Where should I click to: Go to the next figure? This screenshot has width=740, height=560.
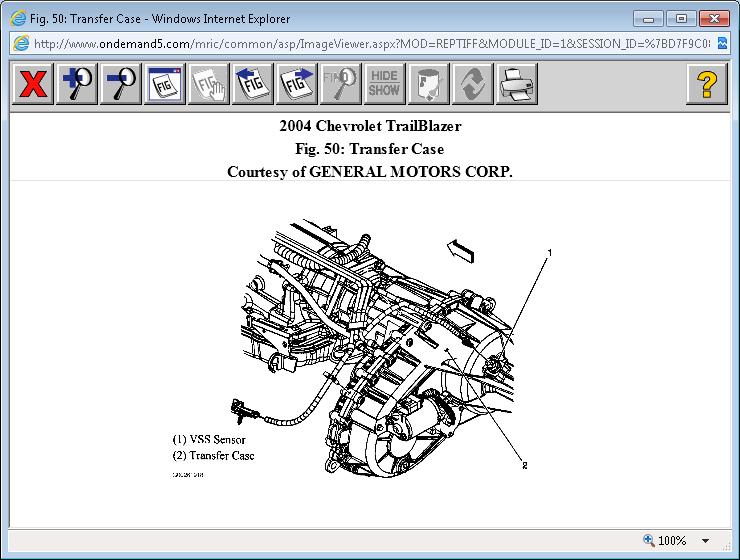click(297, 84)
